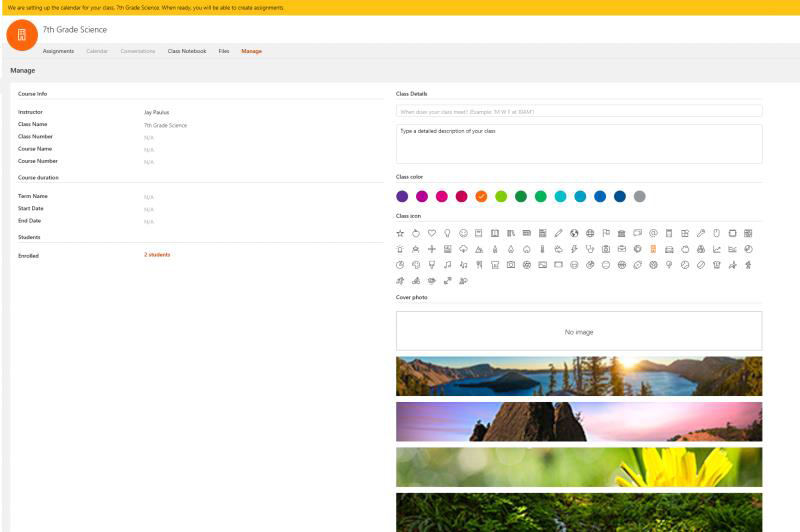800x532 pixels.
Task: Select the purple class color
Action: click(402, 196)
